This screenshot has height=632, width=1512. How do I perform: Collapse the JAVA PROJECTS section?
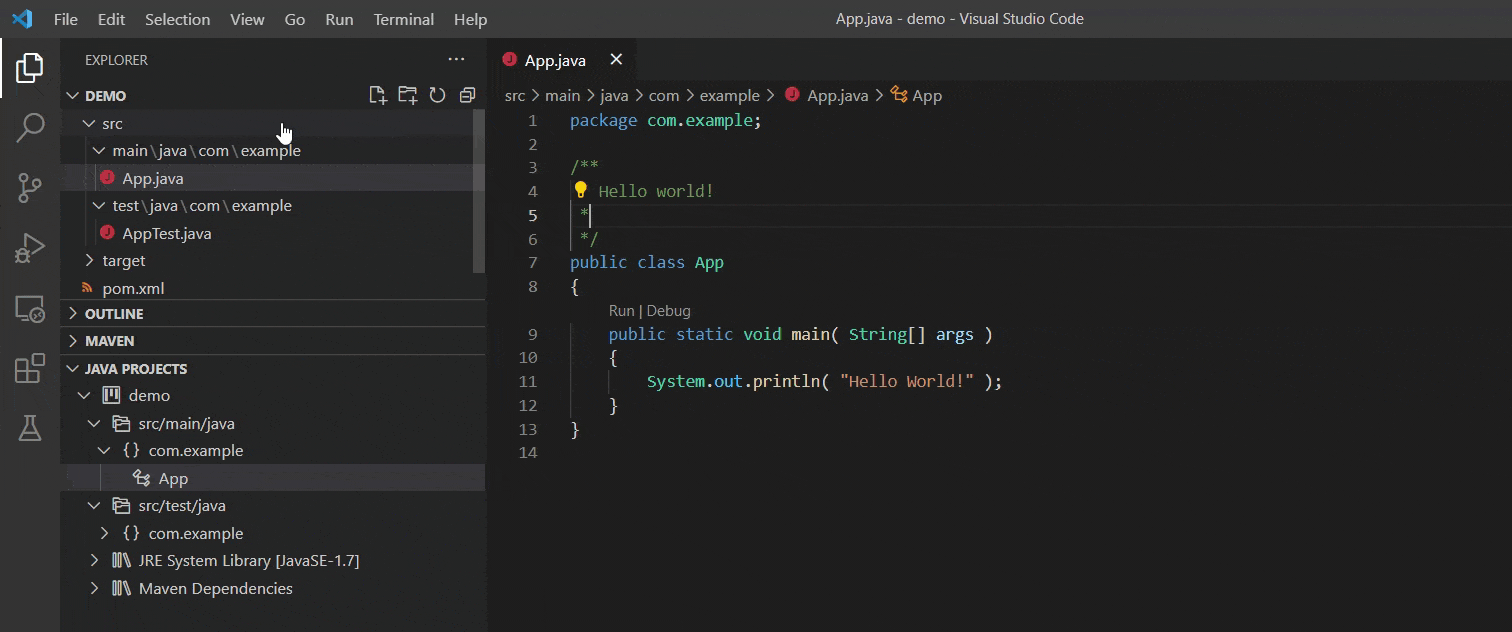pos(73,369)
